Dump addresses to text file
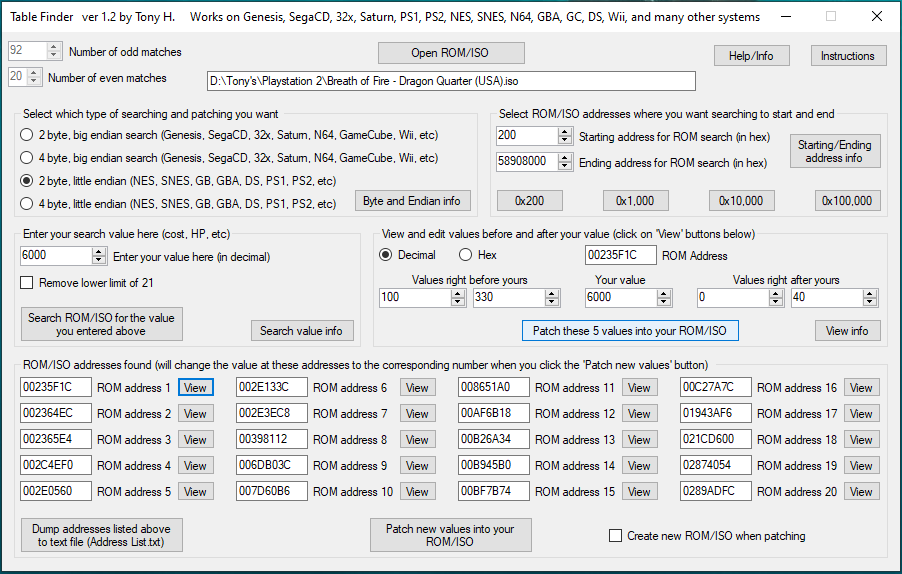 [101, 535]
